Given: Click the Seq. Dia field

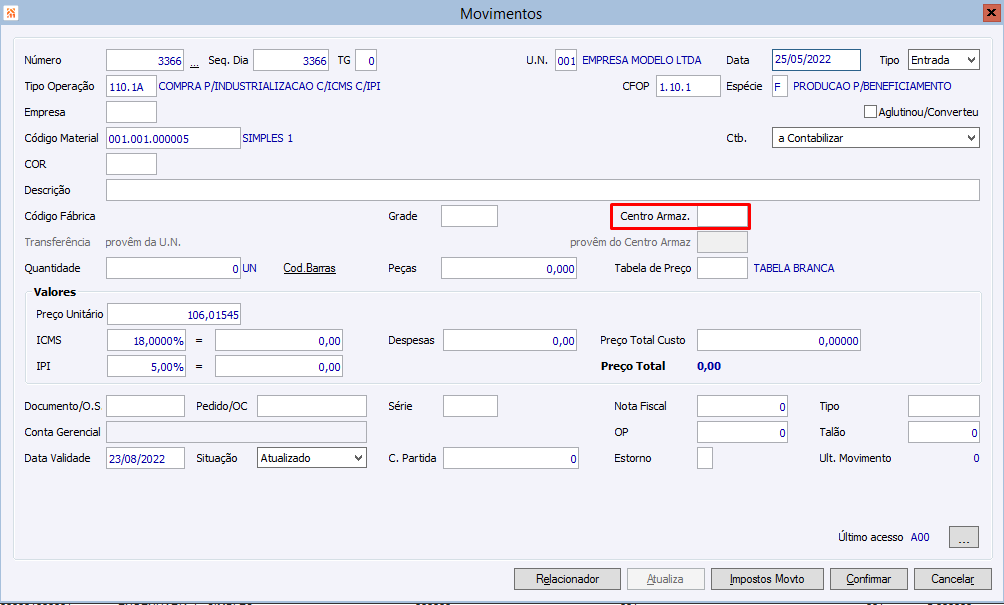Looking at the screenshot, I should coord(291,60).
